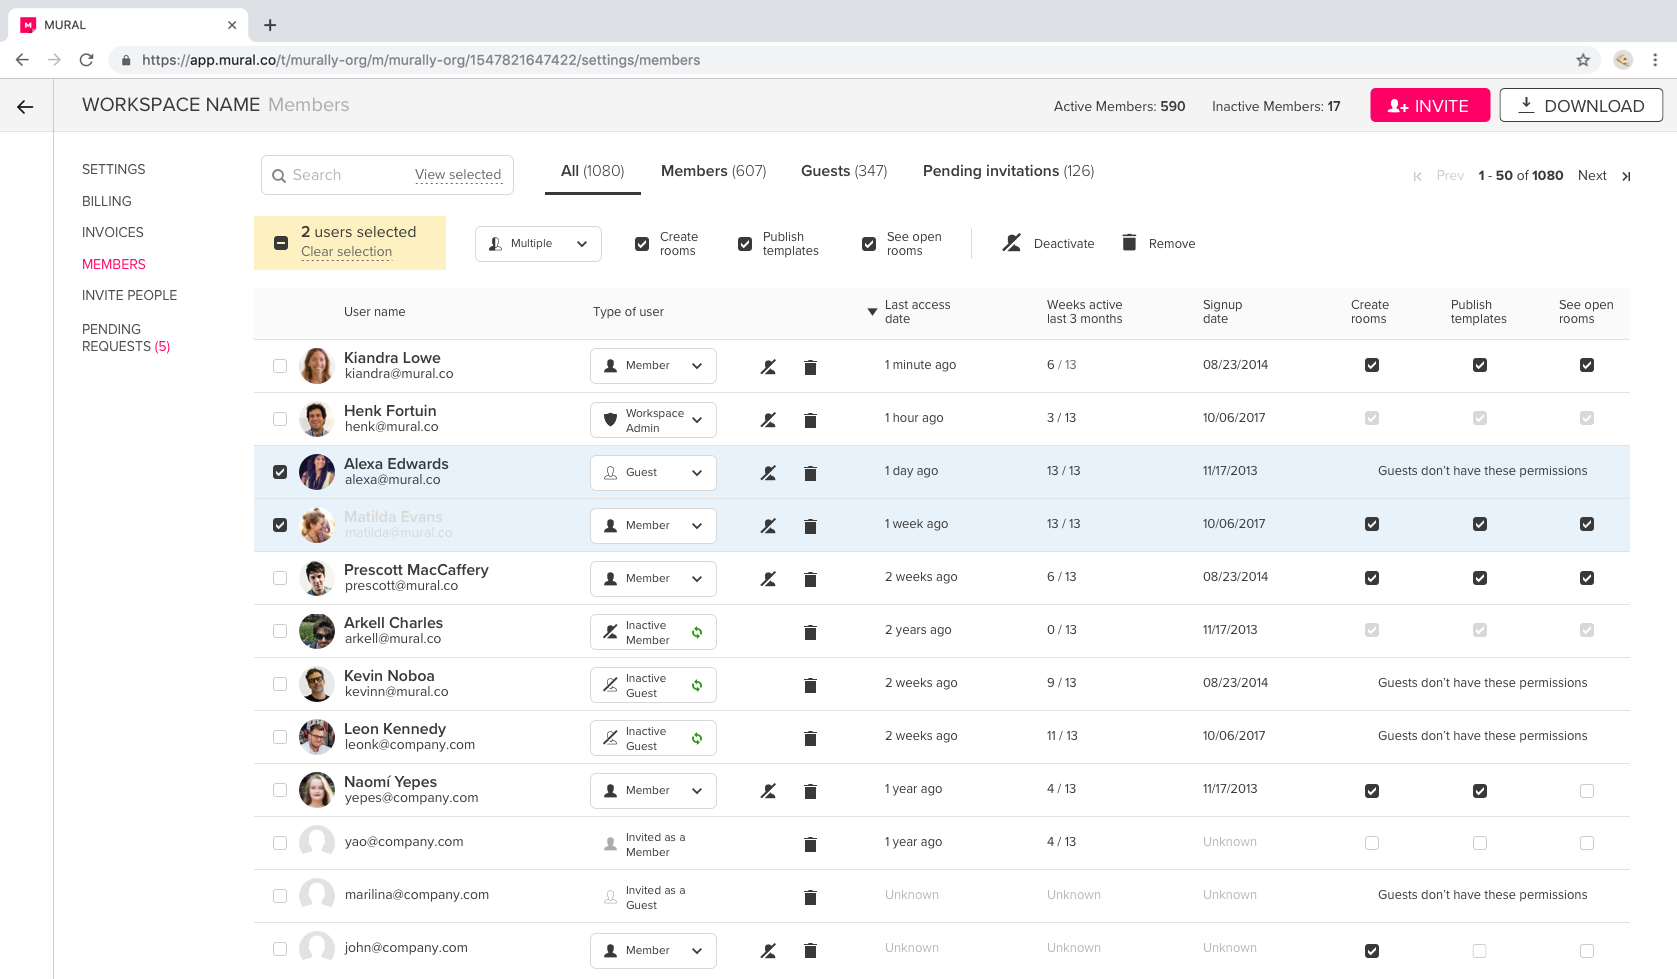
Task: Open Kiandra Lowe's Member type dropdown
Action: point(653,366)
